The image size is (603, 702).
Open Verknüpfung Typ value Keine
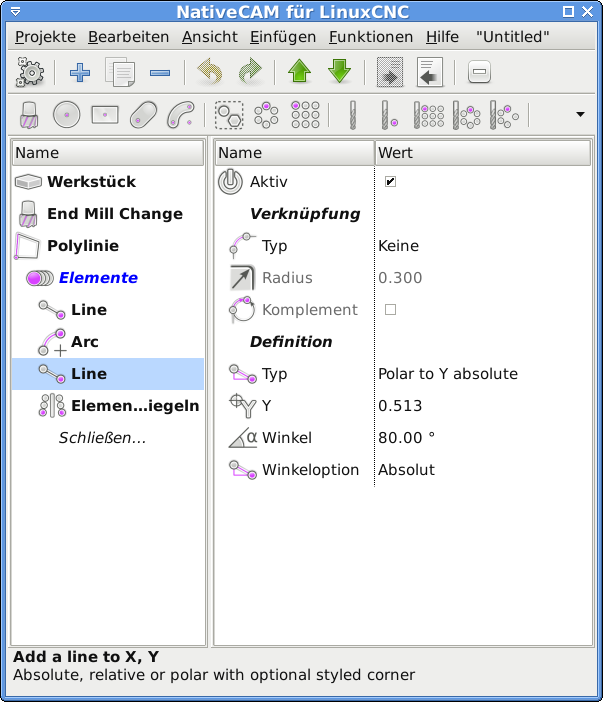pyautogui.click(x=398, y=246)
